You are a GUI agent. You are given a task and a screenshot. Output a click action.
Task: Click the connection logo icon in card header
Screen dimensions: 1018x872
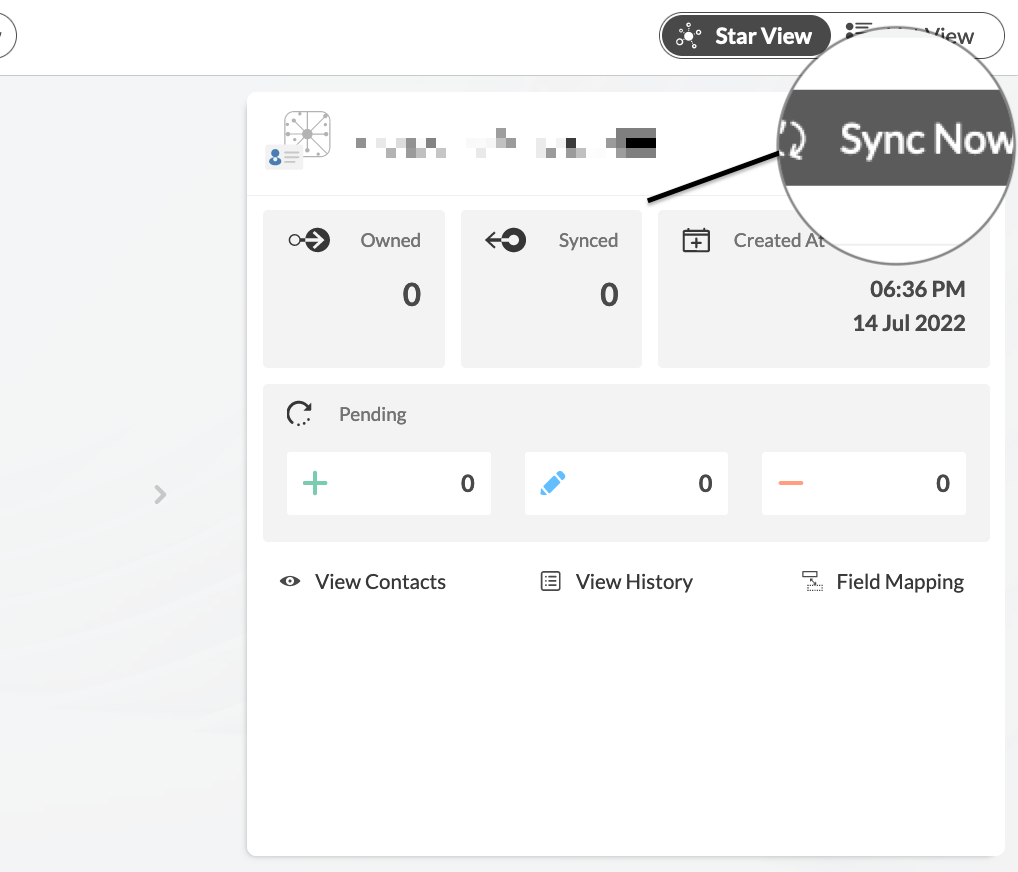pyautogui.click(x=300, y=138)
